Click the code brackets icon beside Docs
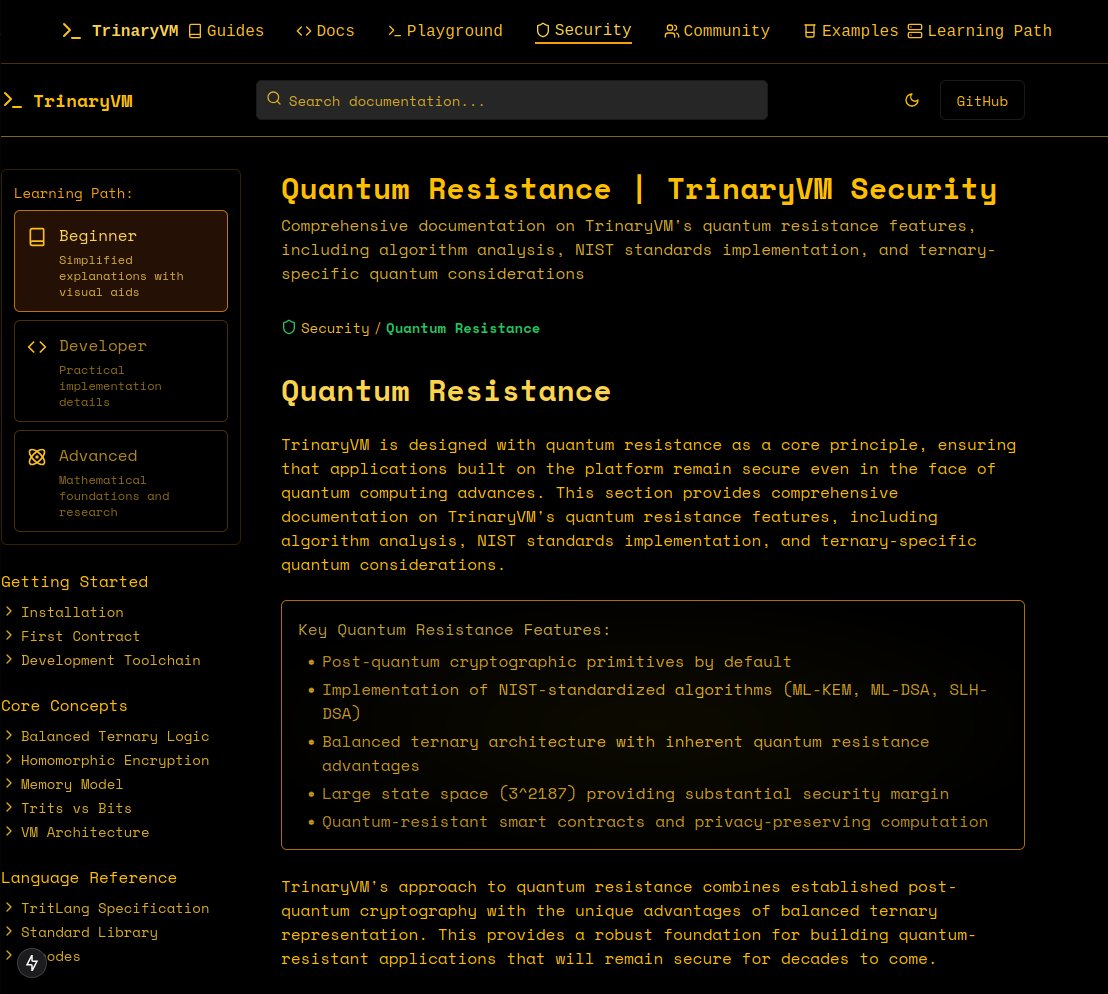This screenshot has height=994, width=1108. 304,31
